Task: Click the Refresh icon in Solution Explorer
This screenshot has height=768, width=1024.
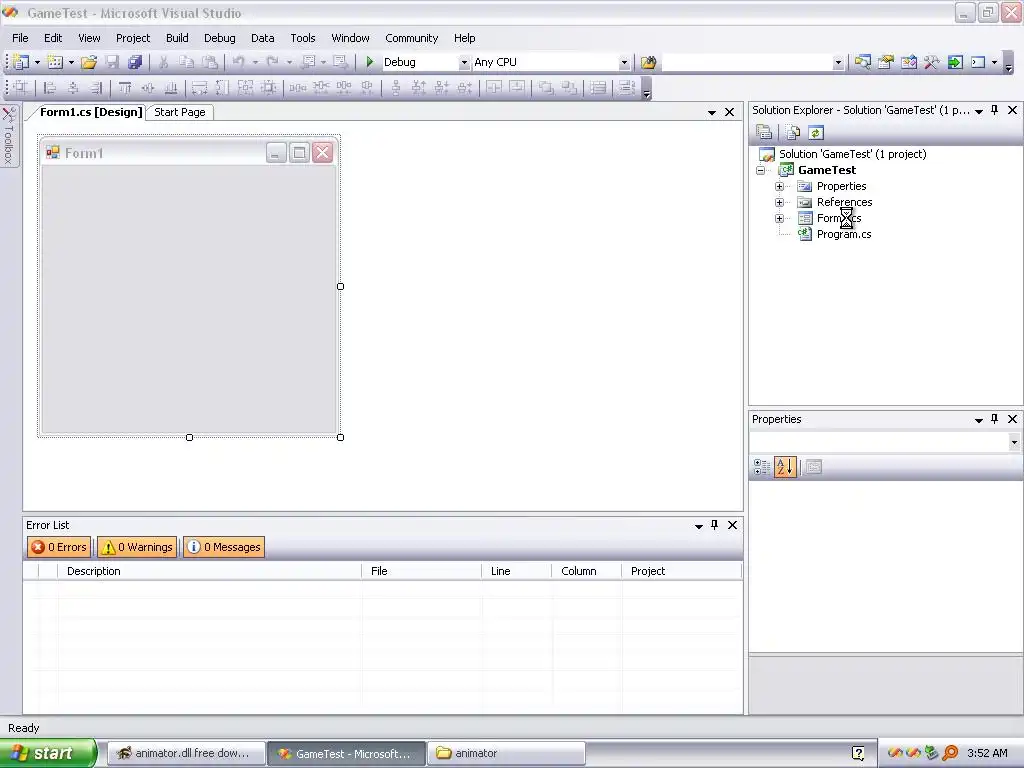Action: click(x=816, y=133)
